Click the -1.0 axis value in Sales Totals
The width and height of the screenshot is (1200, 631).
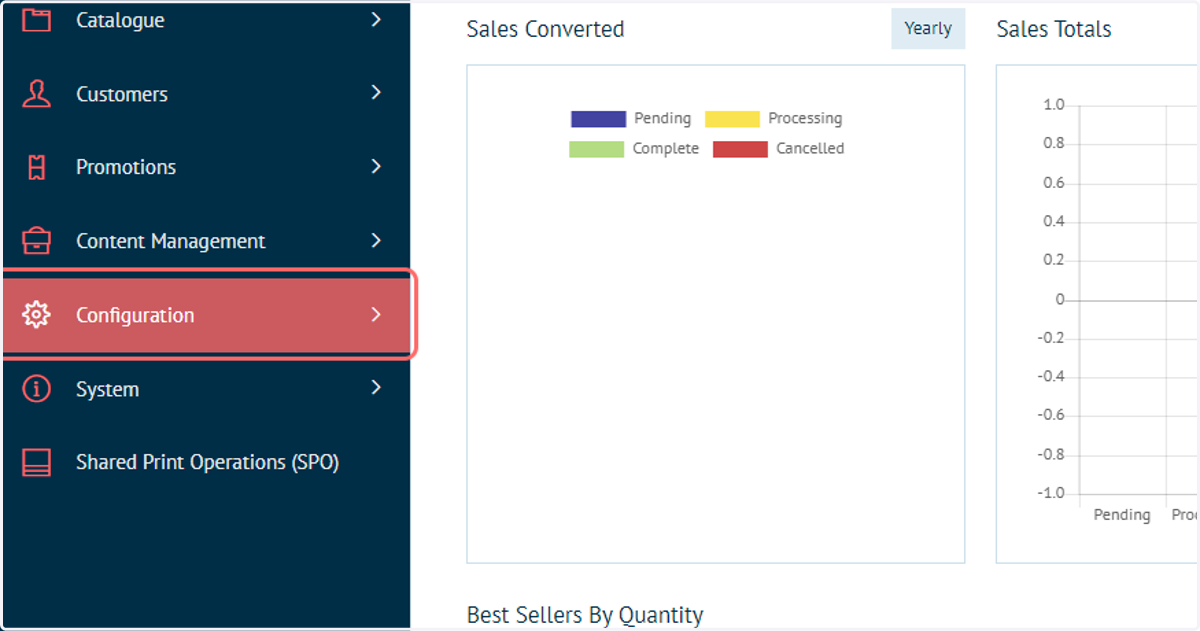coord(1051,493)
